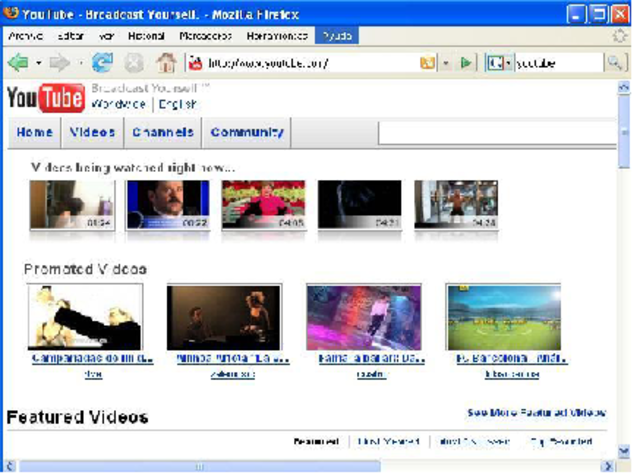Click the horizontal scrollbar right arrow
Screen dimensions: 640x475
click(608, 466)
